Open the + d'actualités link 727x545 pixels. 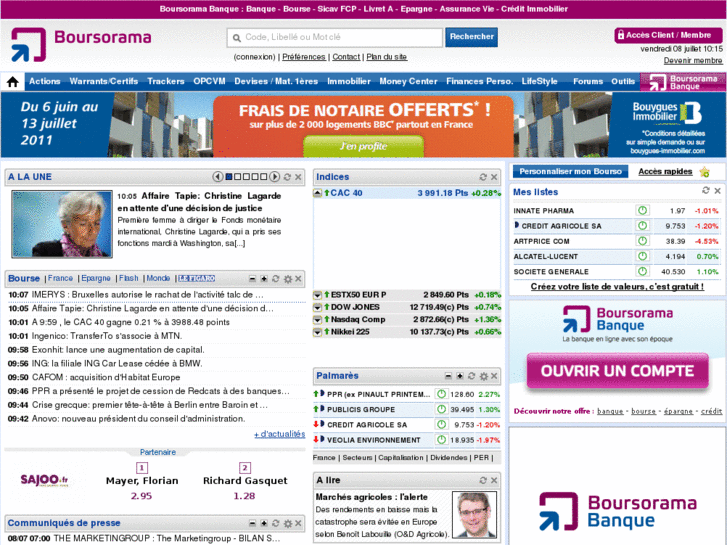tap(280, 434)
